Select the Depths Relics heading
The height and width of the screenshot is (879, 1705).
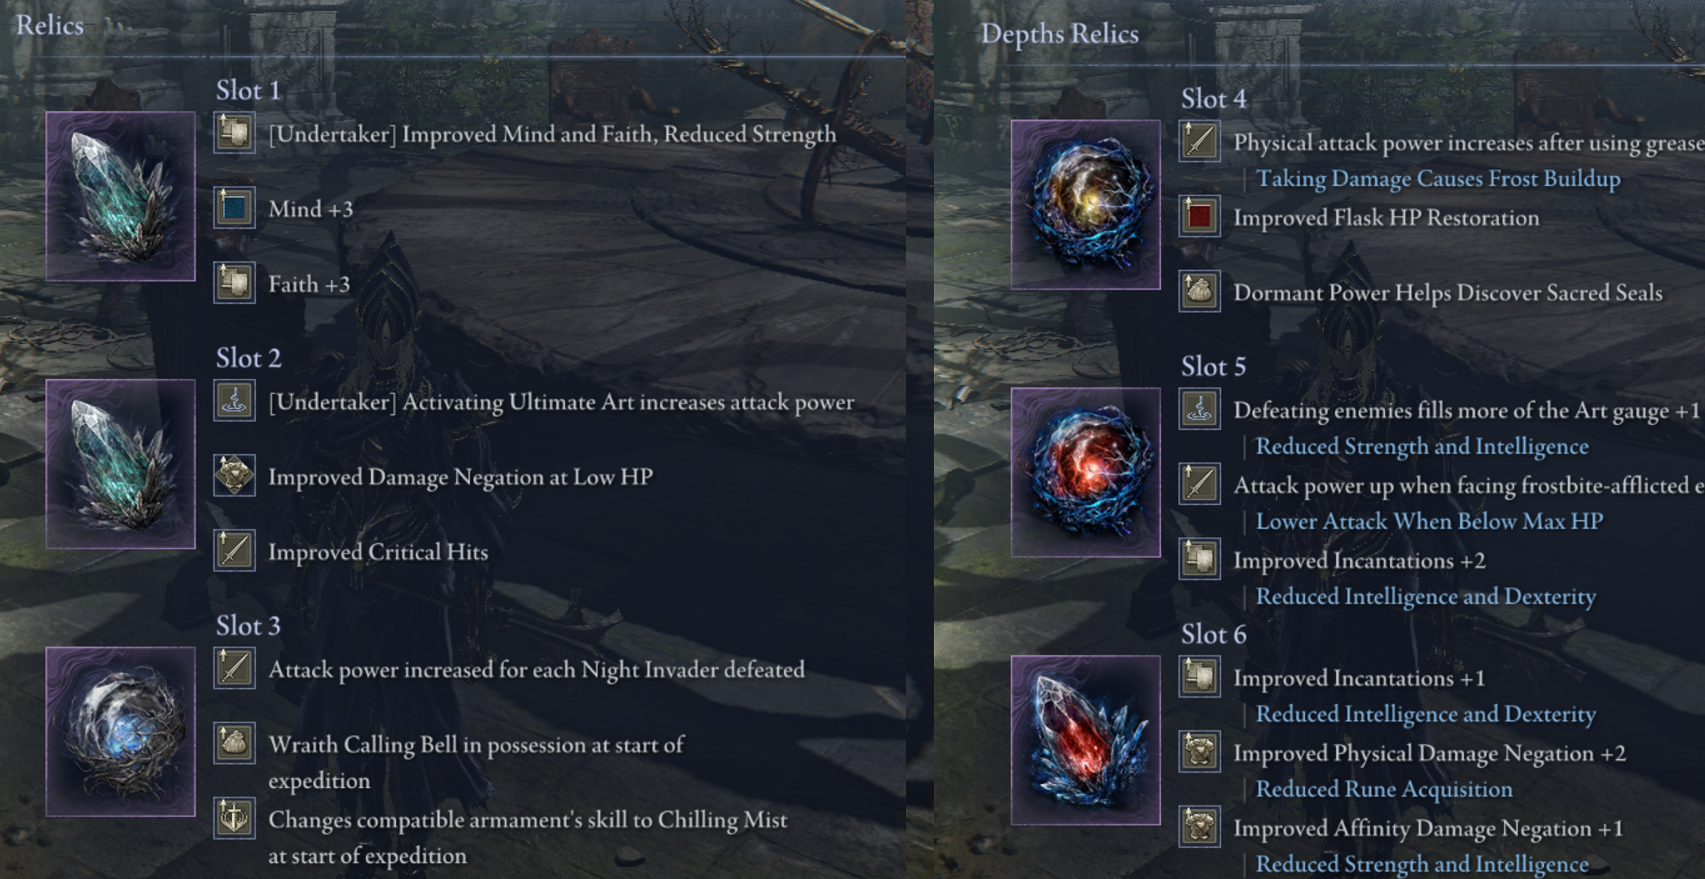[1059, 34]
